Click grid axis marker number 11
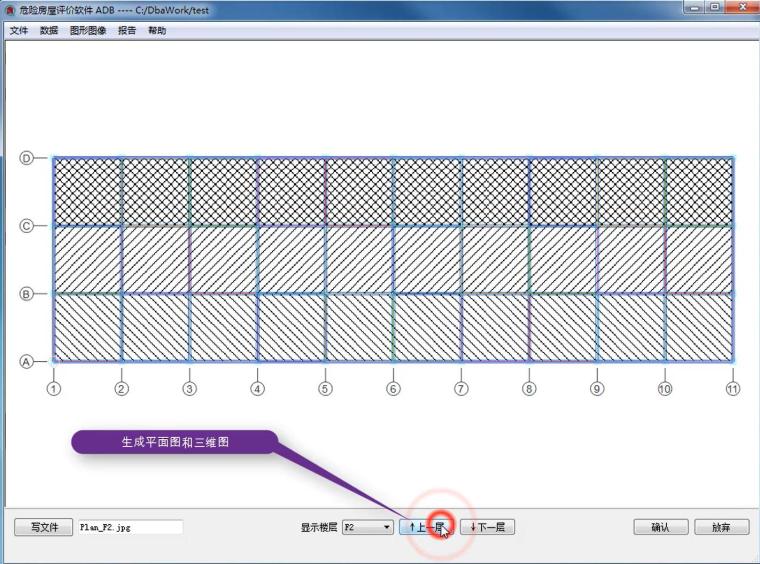 (732, 389)
